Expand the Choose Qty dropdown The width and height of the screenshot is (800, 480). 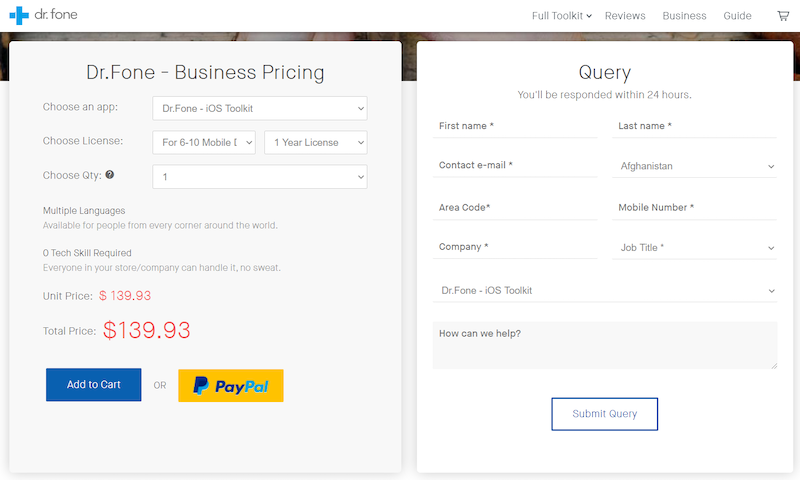(260, 177)
